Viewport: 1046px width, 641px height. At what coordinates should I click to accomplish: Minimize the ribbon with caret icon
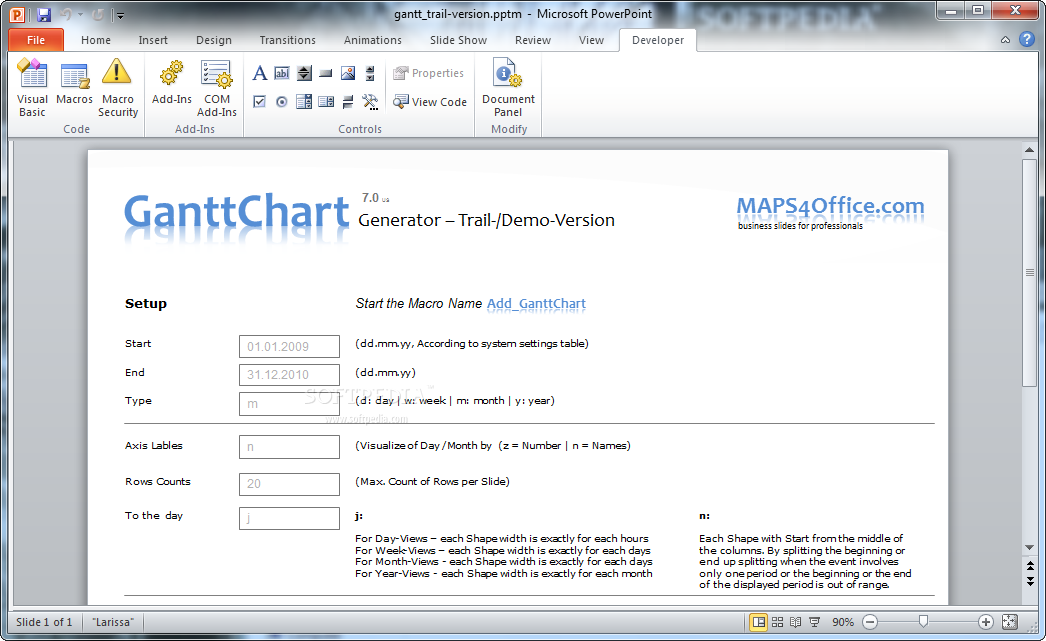(1005, 40)
